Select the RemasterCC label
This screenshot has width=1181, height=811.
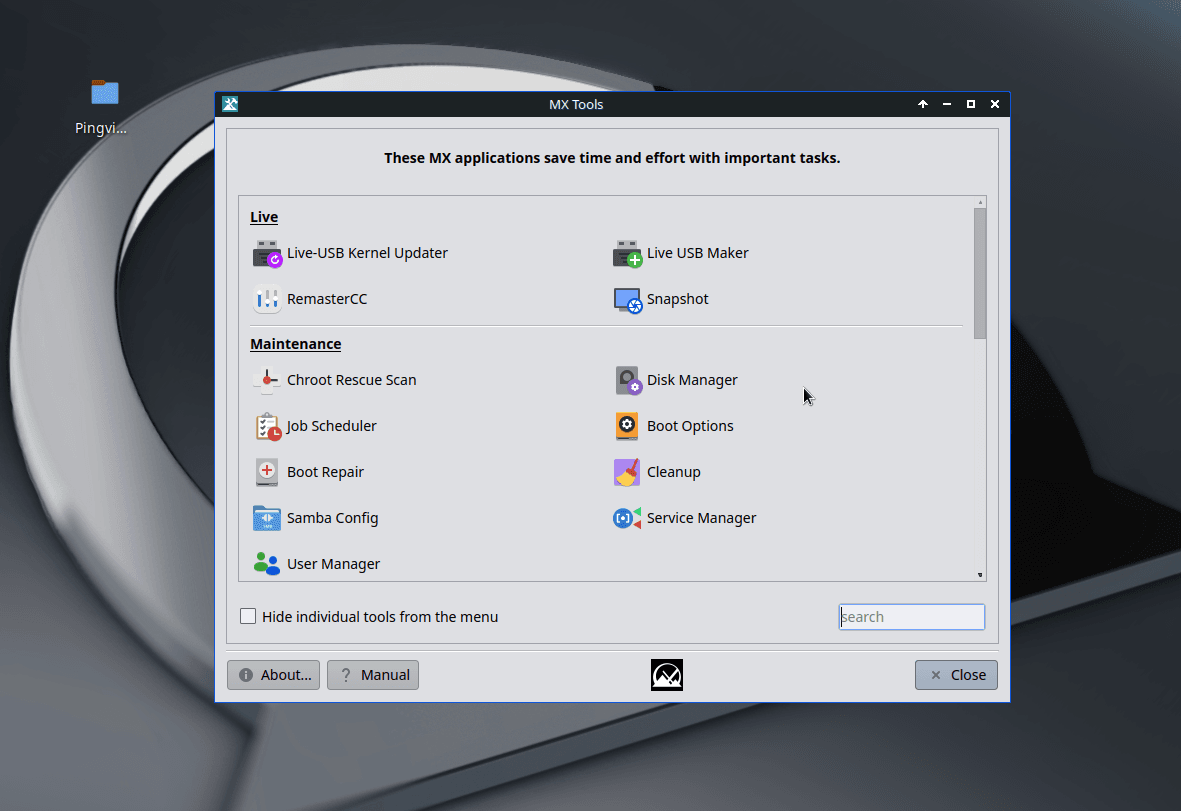[327, 299]
